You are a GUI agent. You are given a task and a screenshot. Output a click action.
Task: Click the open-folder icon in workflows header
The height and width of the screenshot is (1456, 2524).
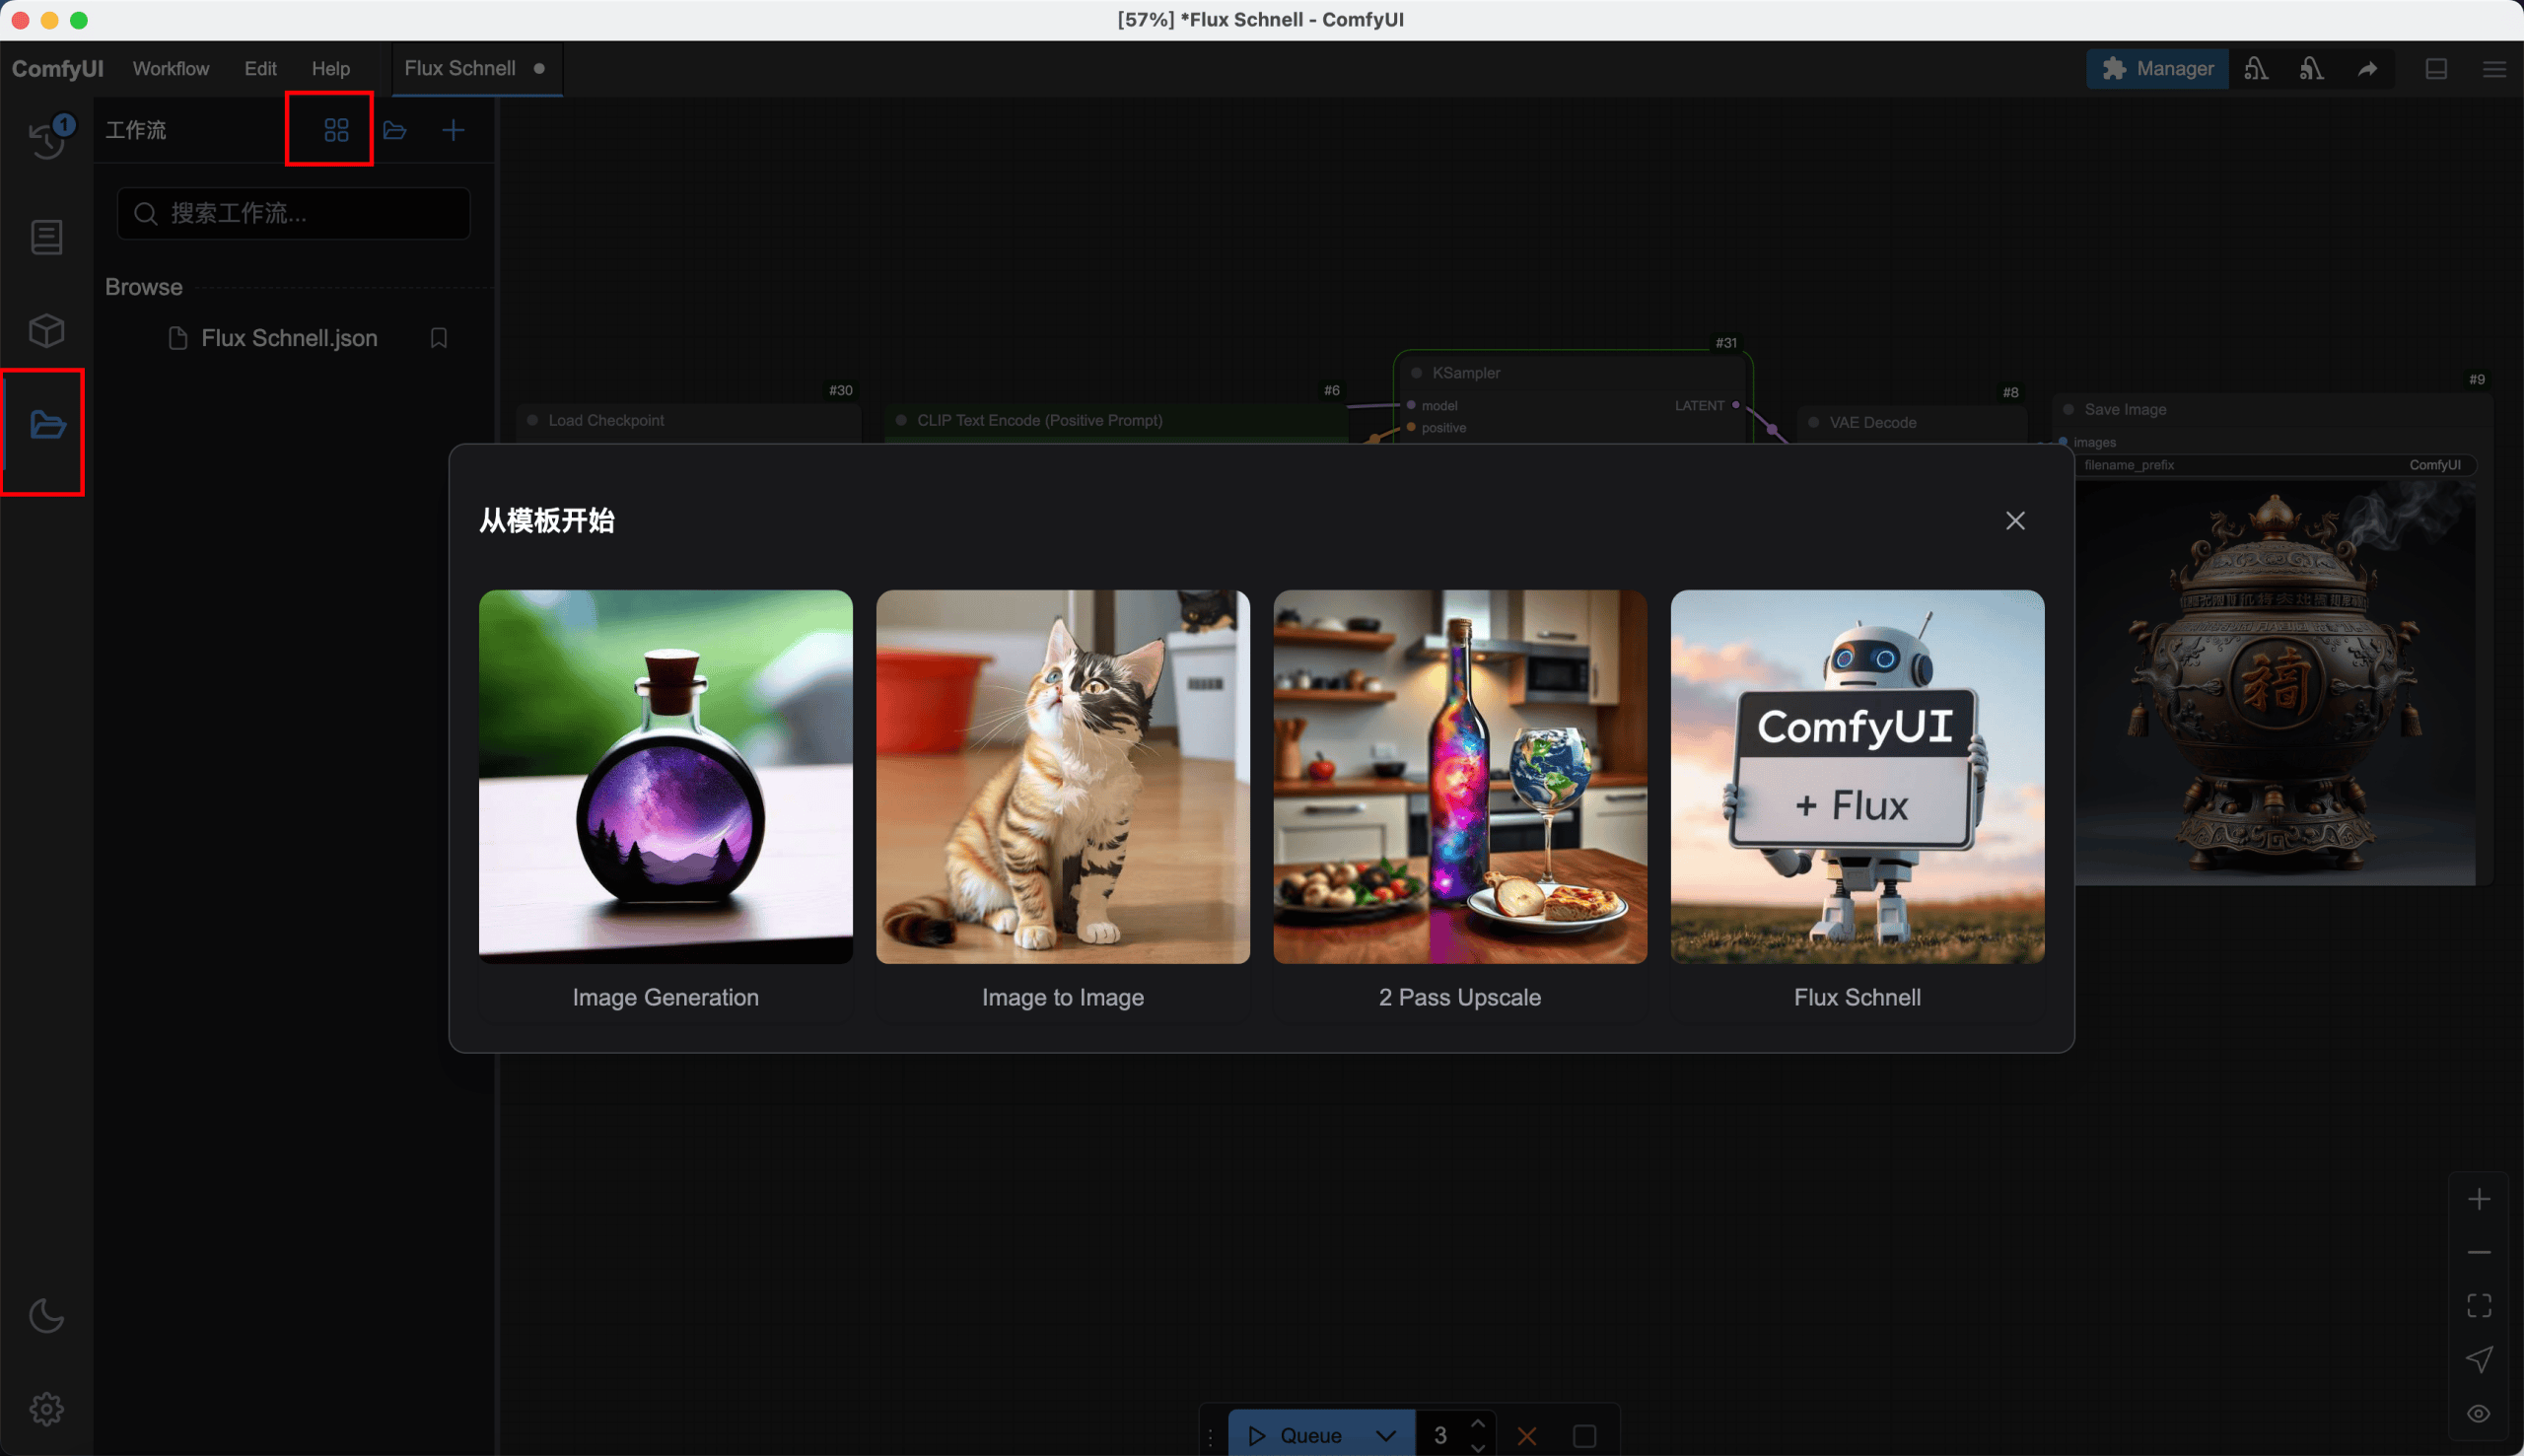tap(395, 130)
